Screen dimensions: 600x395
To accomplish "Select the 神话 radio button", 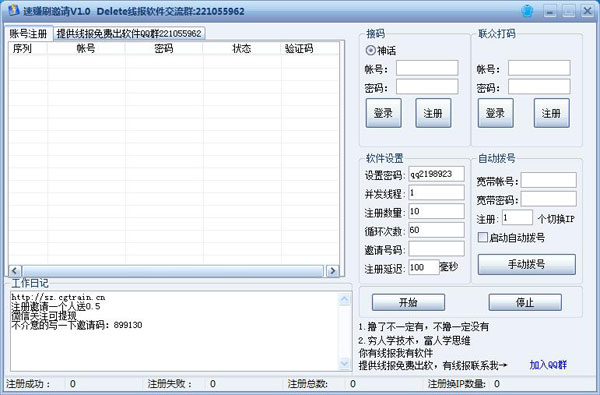I will (370, 50).
